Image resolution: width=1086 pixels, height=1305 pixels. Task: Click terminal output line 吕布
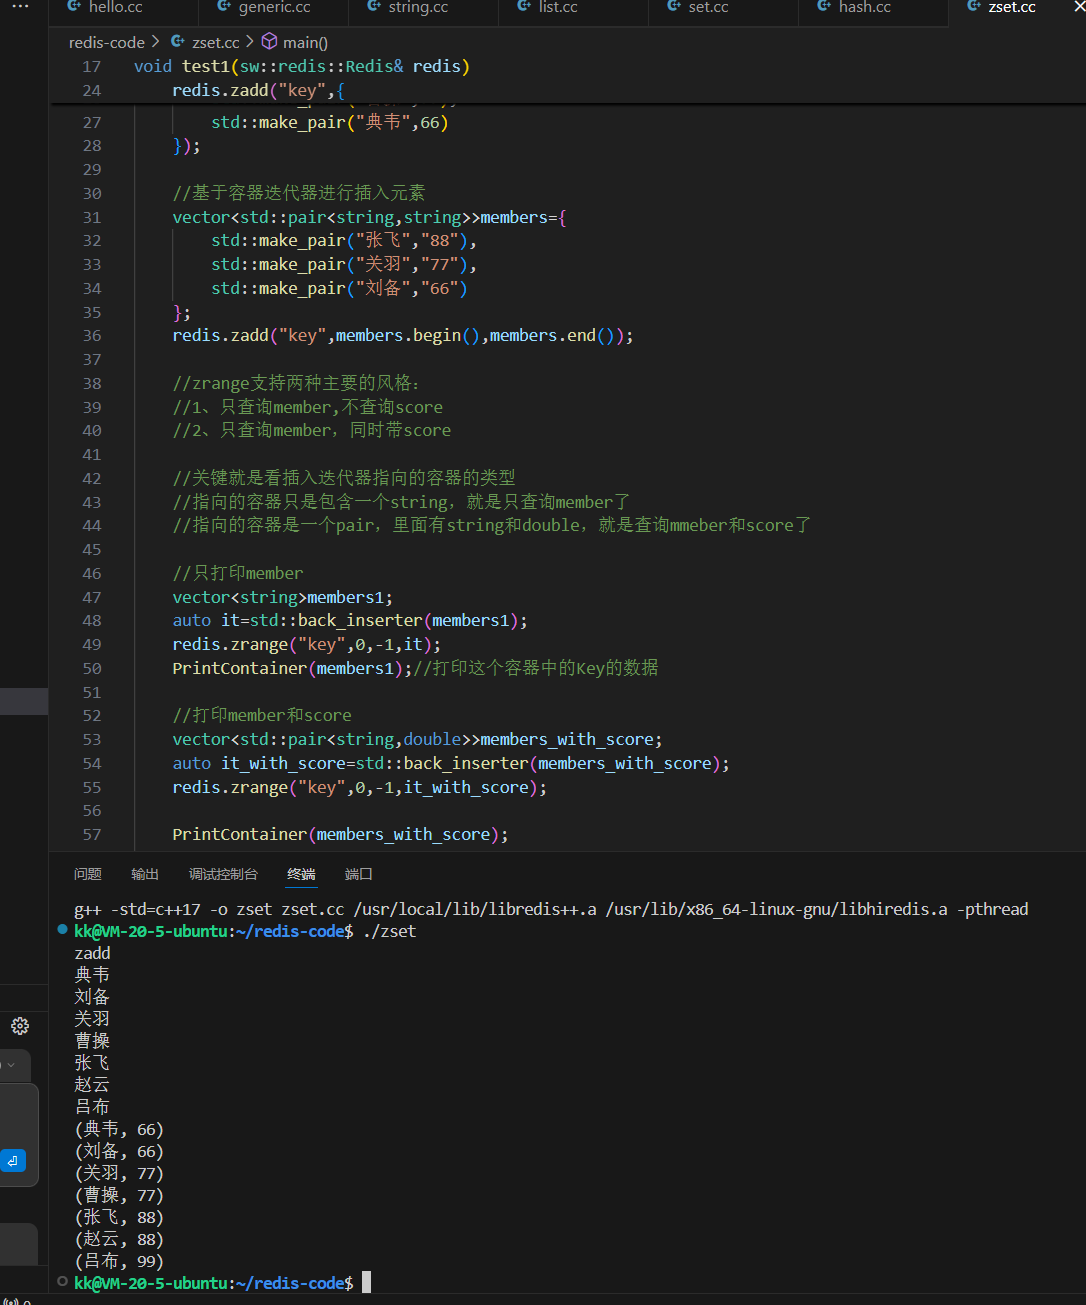coord(92,1107)
